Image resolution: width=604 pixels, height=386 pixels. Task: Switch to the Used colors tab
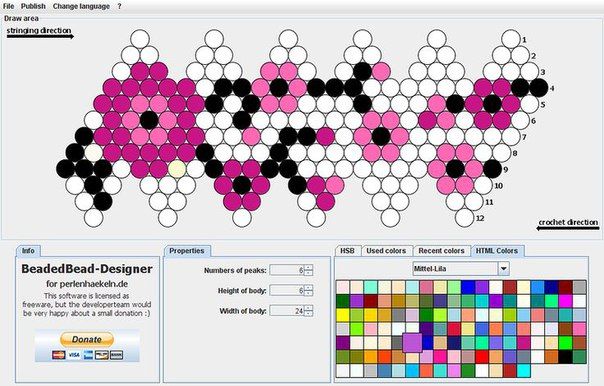tap(386, 251)
